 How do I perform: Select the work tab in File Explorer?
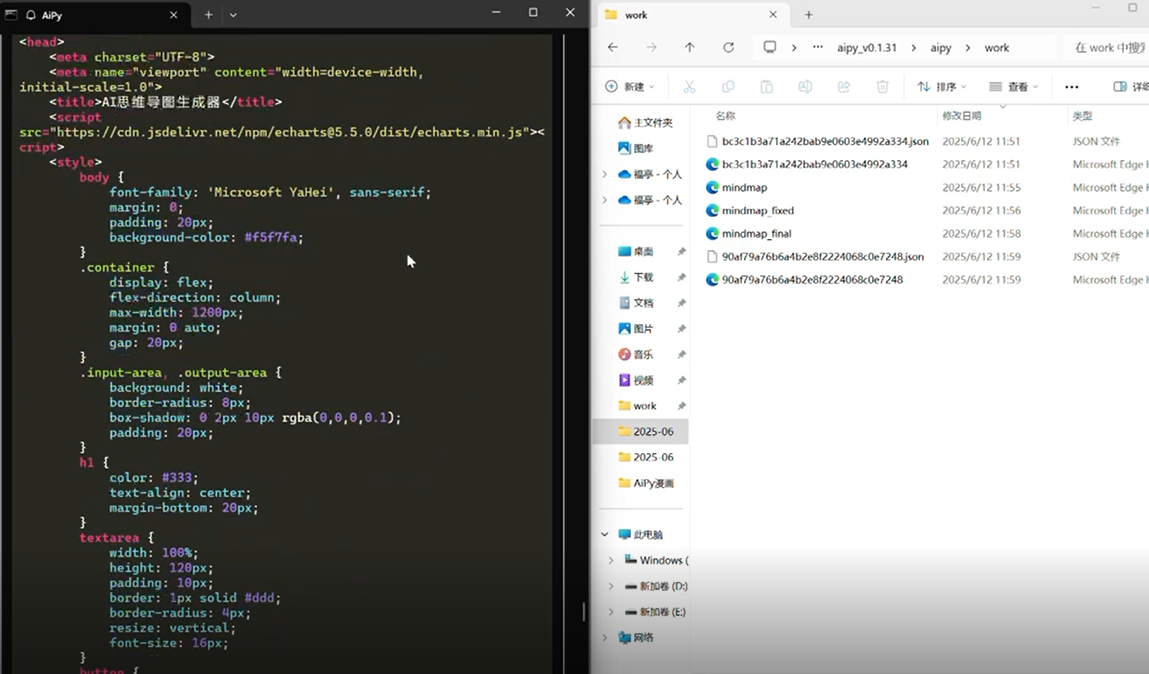coord(692,15)
